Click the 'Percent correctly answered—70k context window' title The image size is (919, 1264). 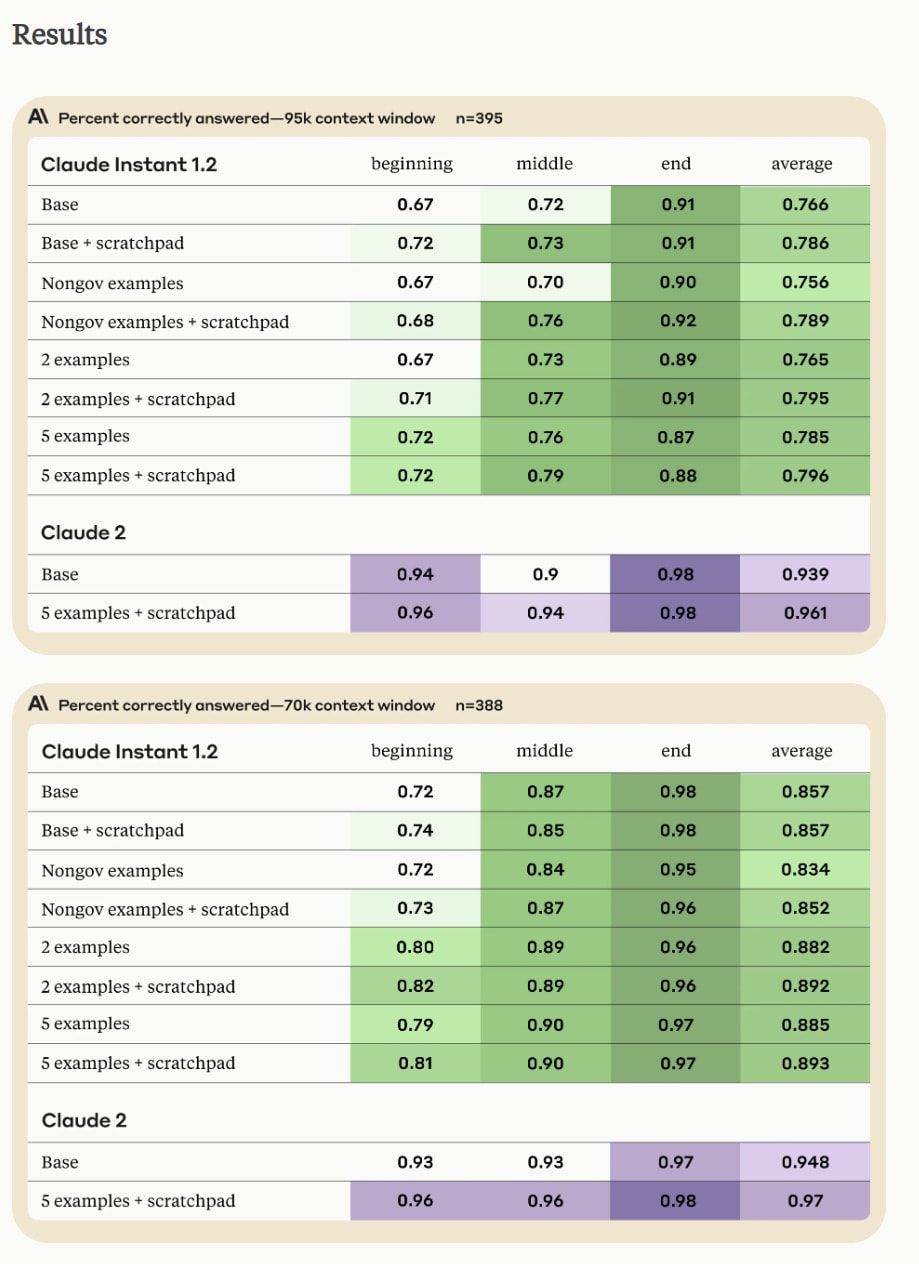click(x=246, y=705)
